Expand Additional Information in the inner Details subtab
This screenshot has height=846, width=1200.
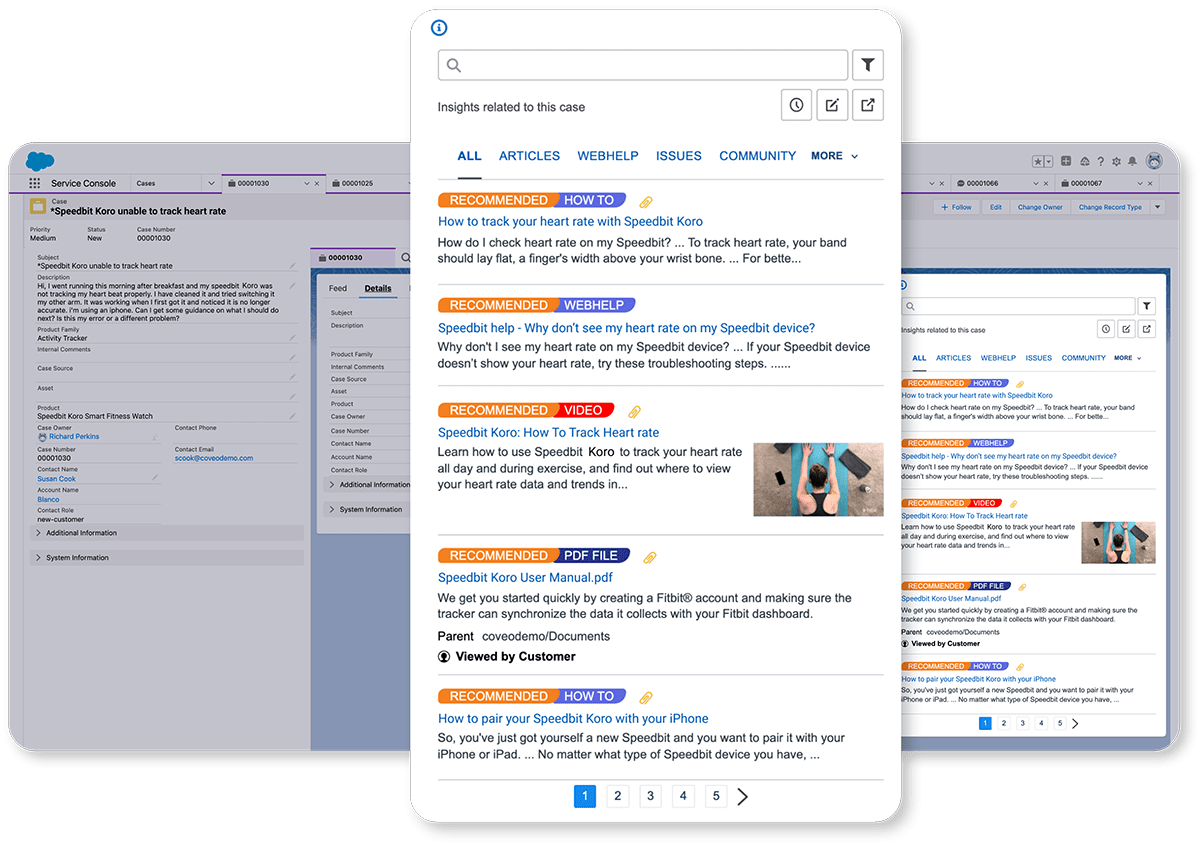[369, 485]
